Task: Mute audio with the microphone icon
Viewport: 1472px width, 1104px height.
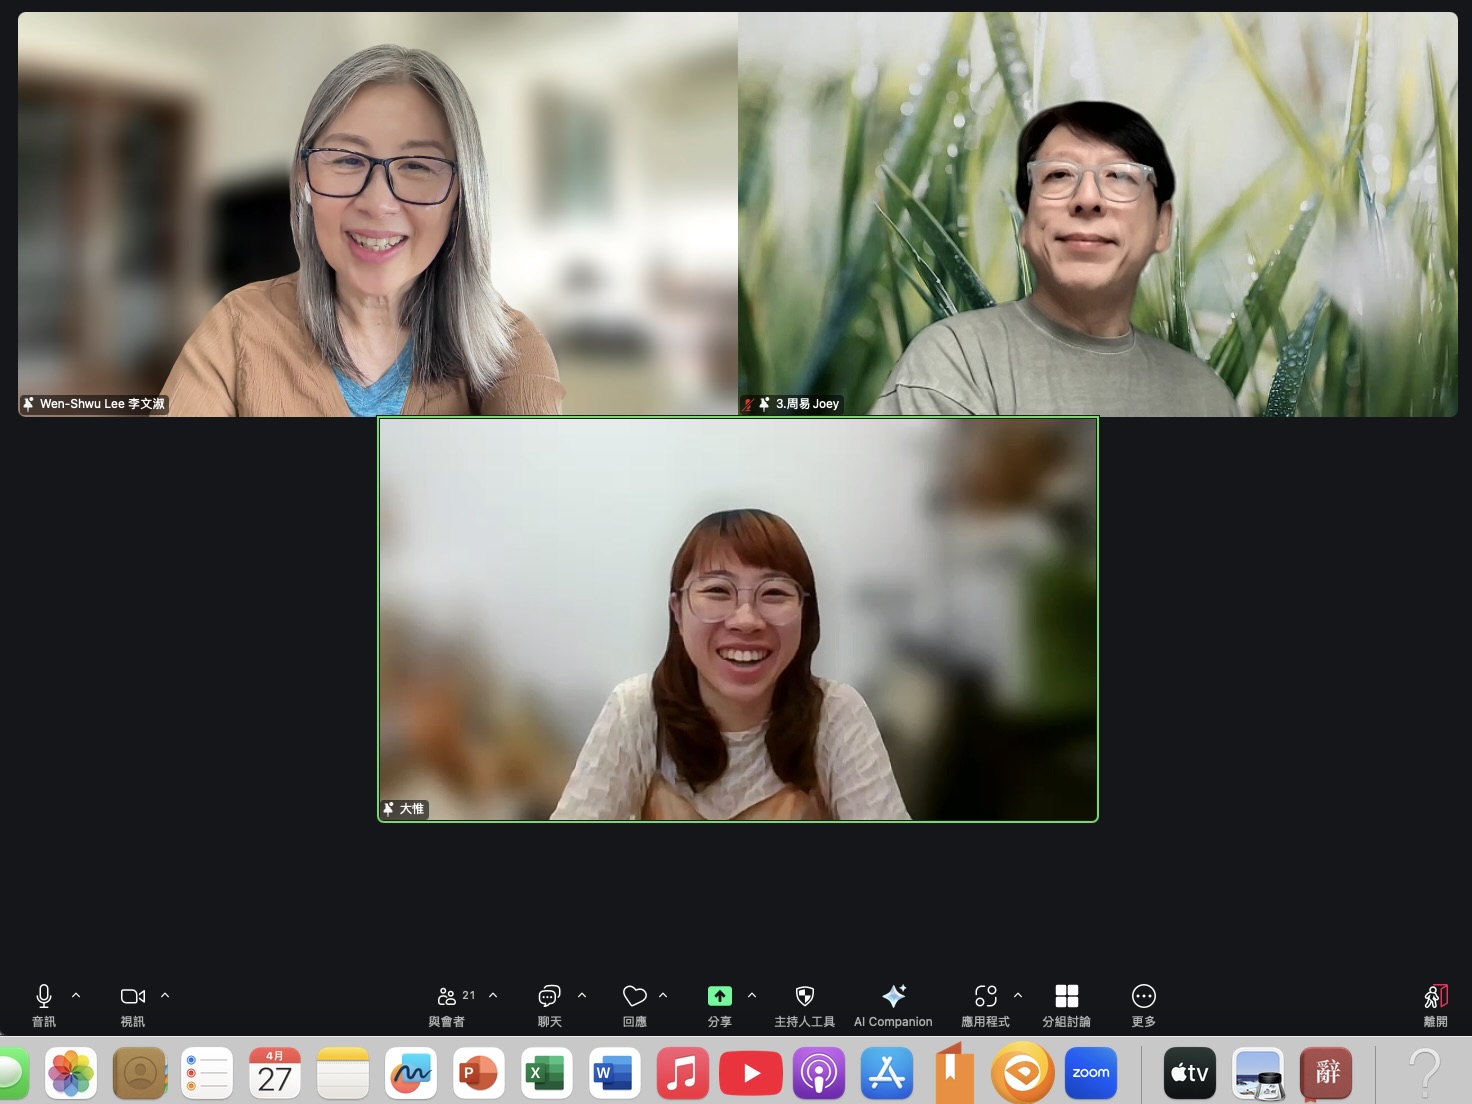Action: point(44,996)
